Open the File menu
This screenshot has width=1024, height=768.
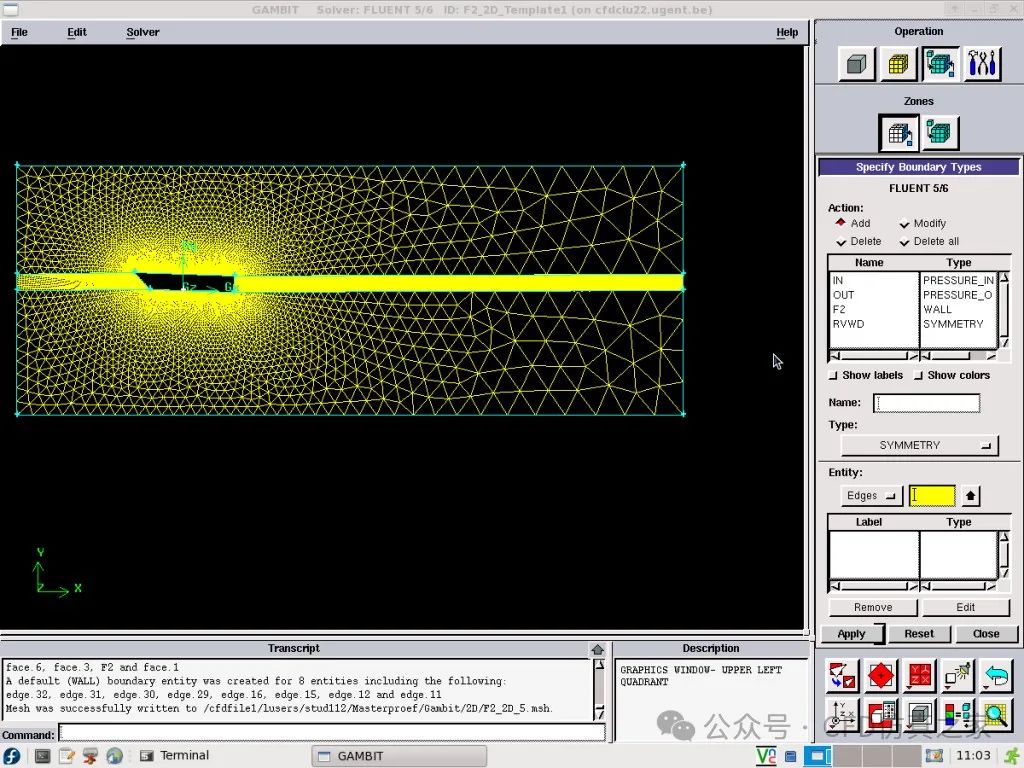20,32
